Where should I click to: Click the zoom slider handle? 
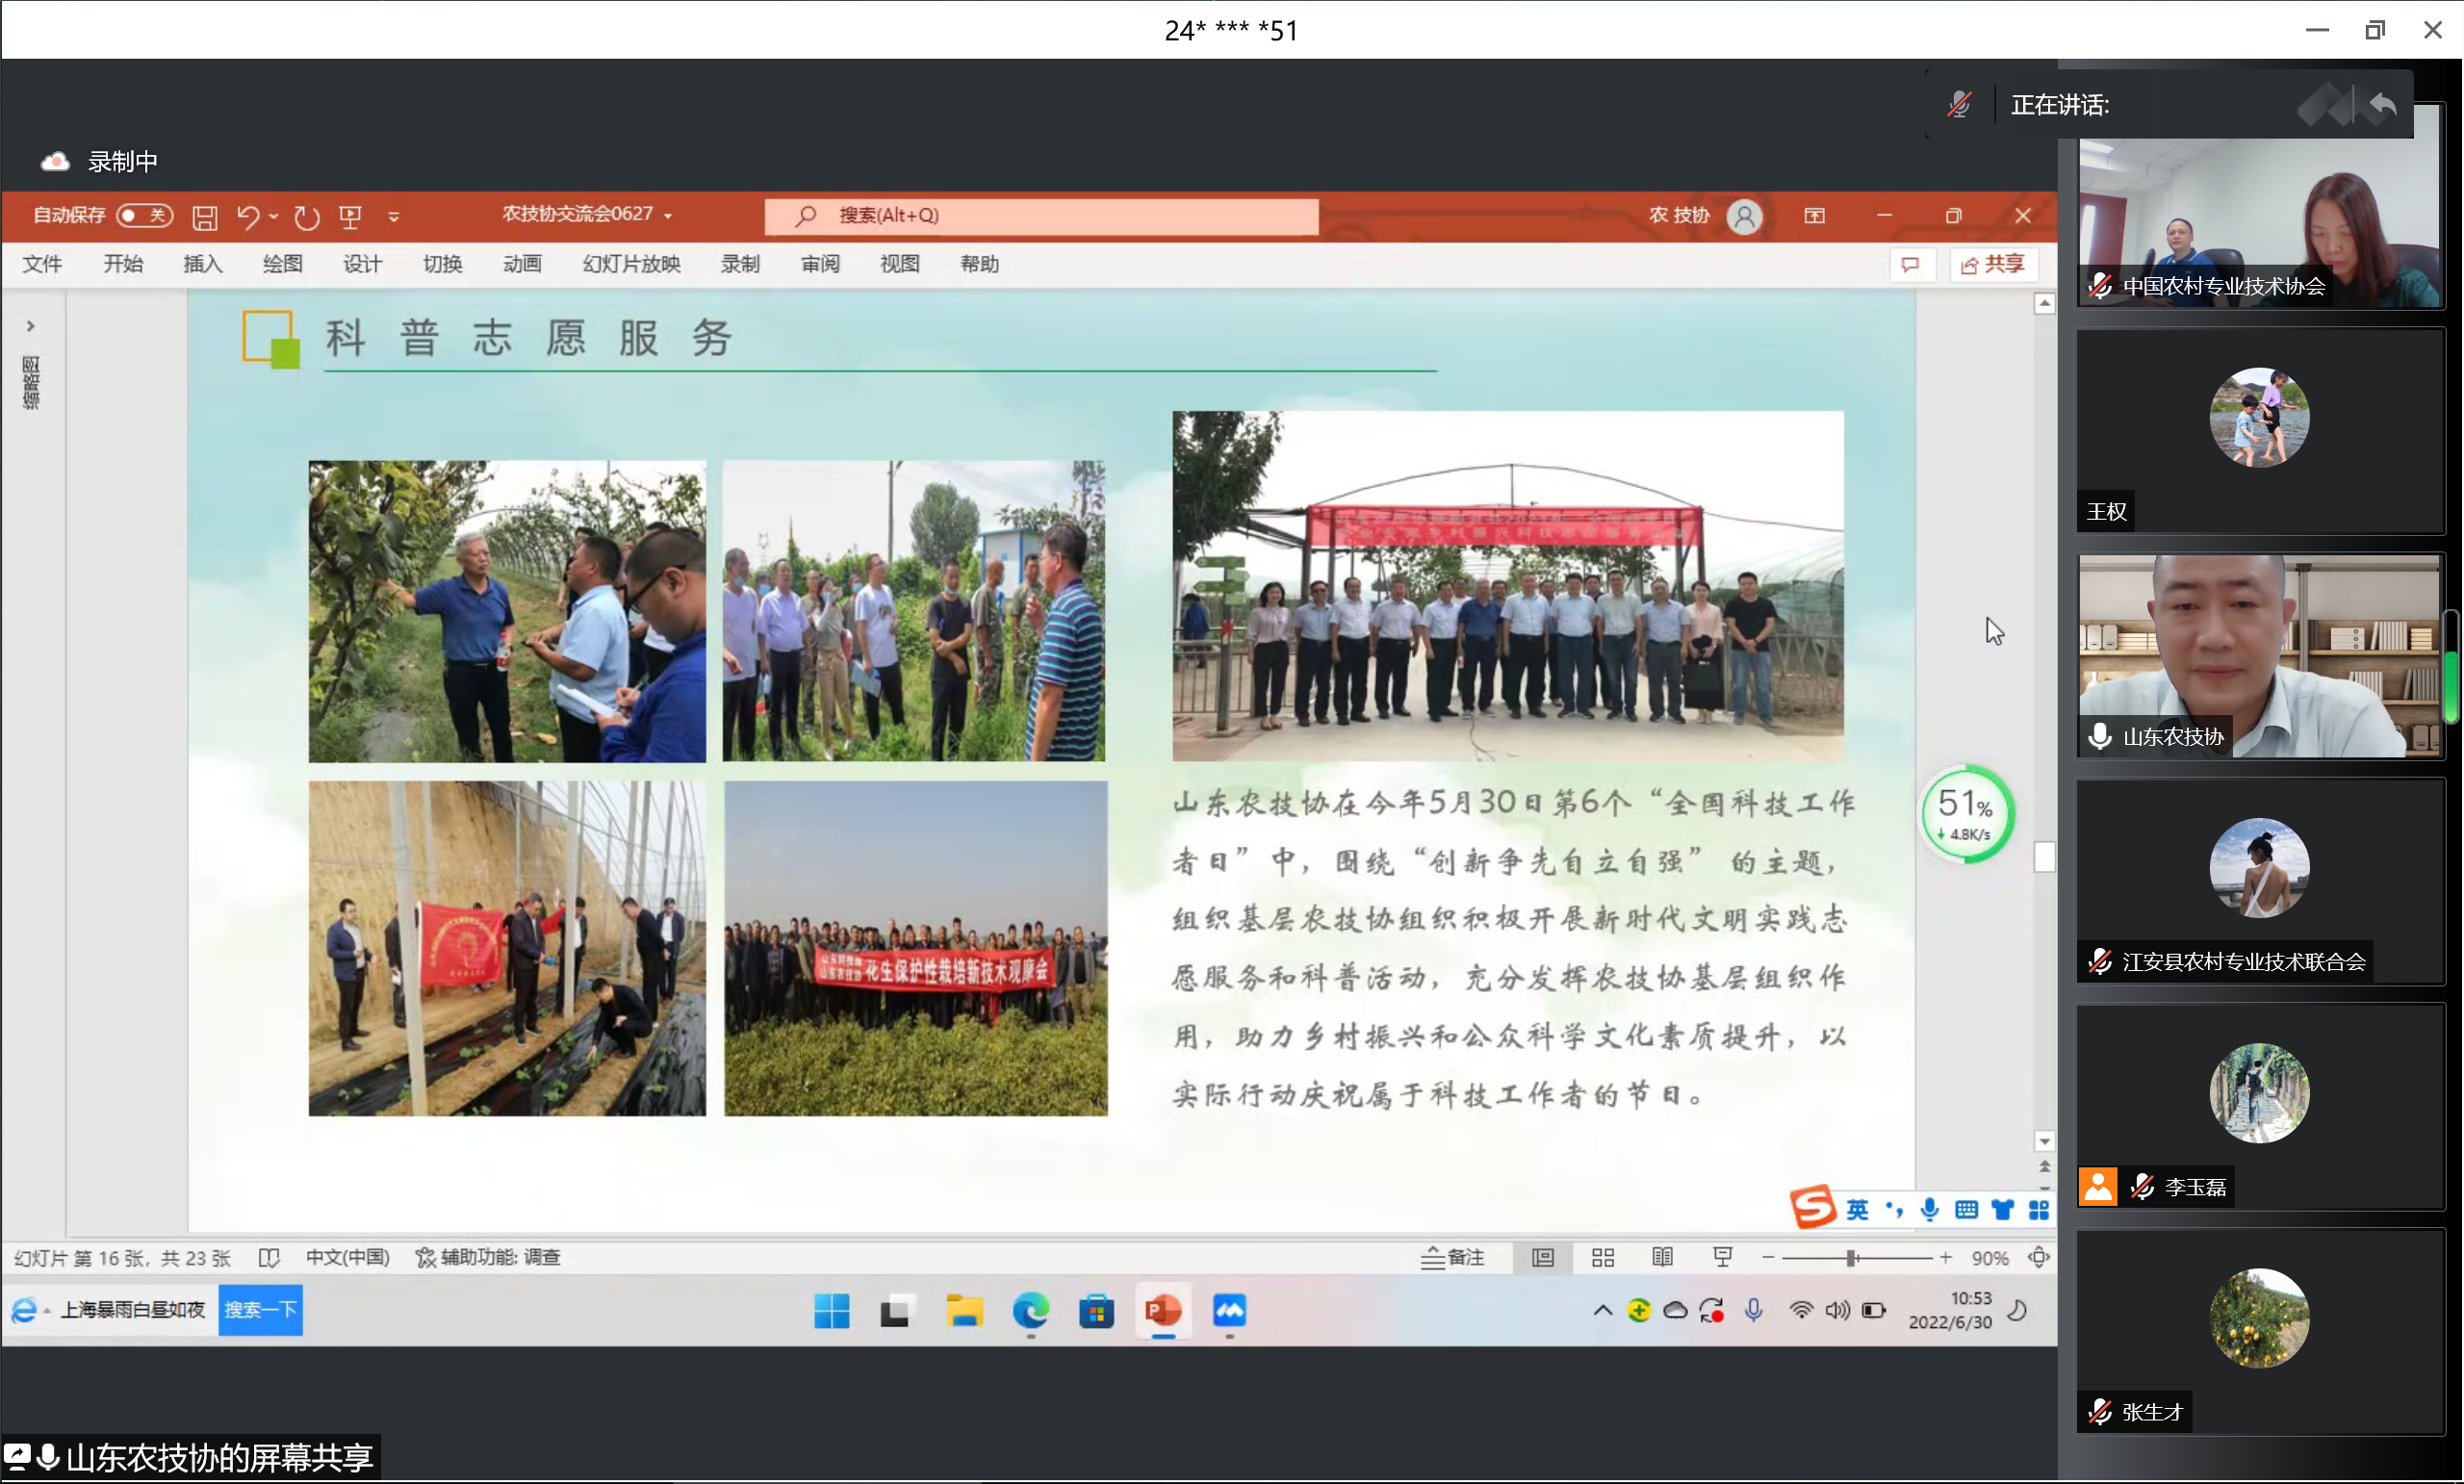1851,1257
